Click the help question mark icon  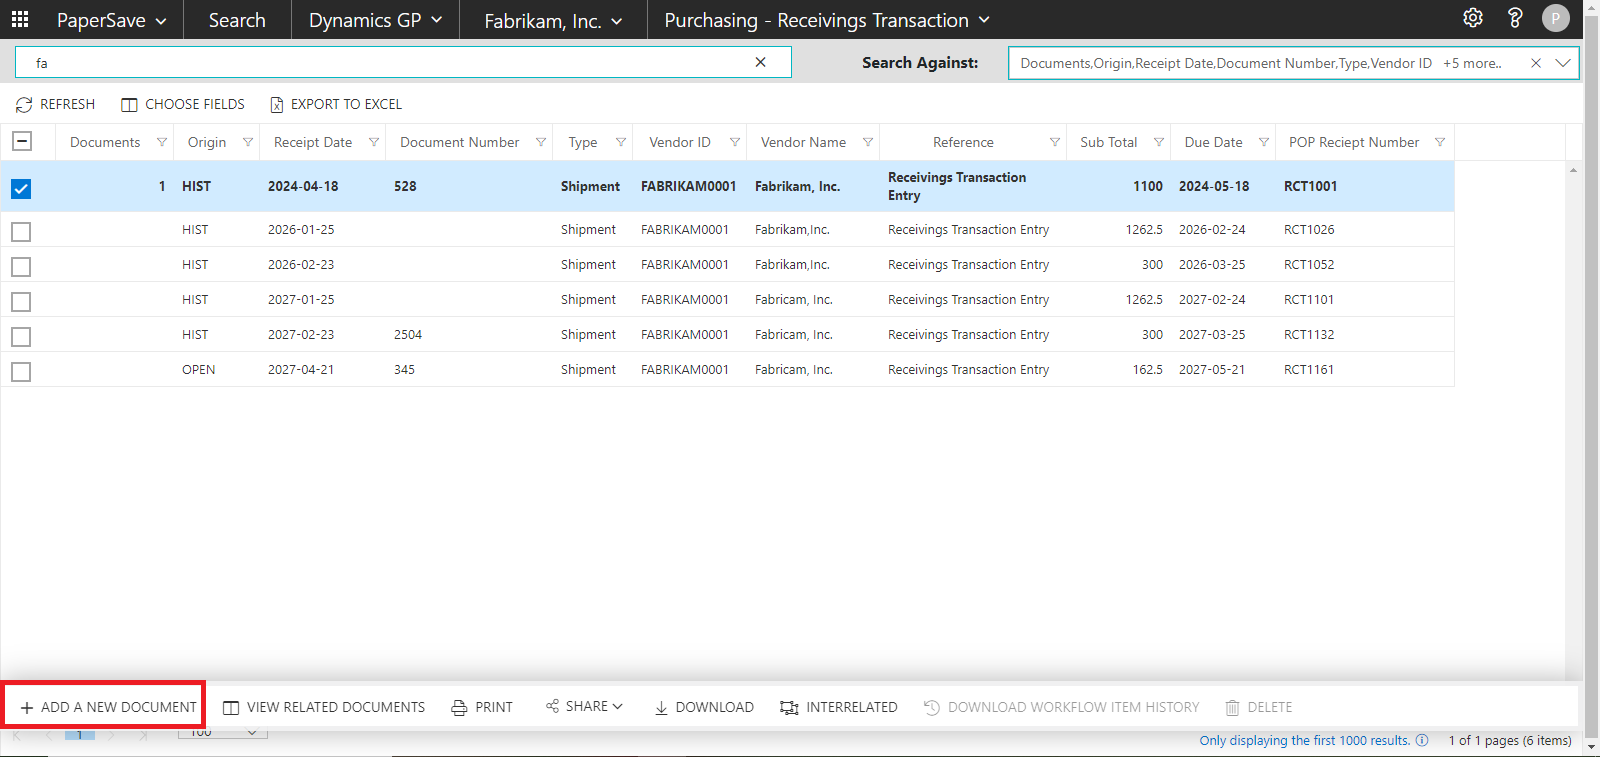click(x=1514, y=18)
